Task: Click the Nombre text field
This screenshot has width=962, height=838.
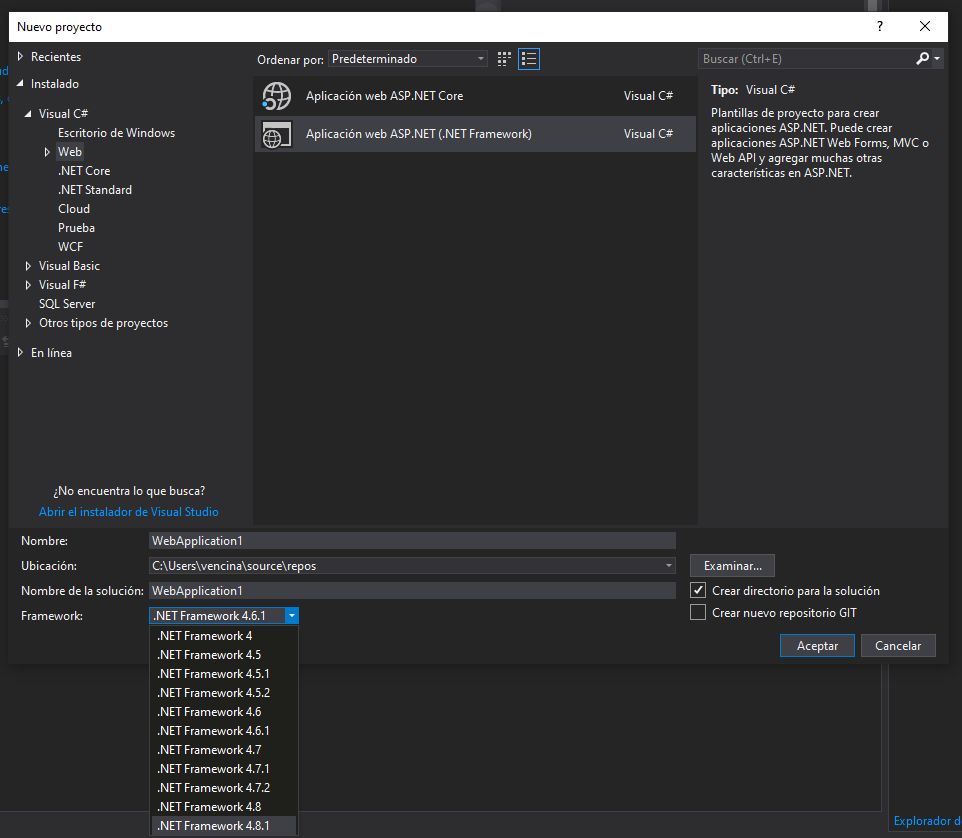Action: tap(412, 540)
